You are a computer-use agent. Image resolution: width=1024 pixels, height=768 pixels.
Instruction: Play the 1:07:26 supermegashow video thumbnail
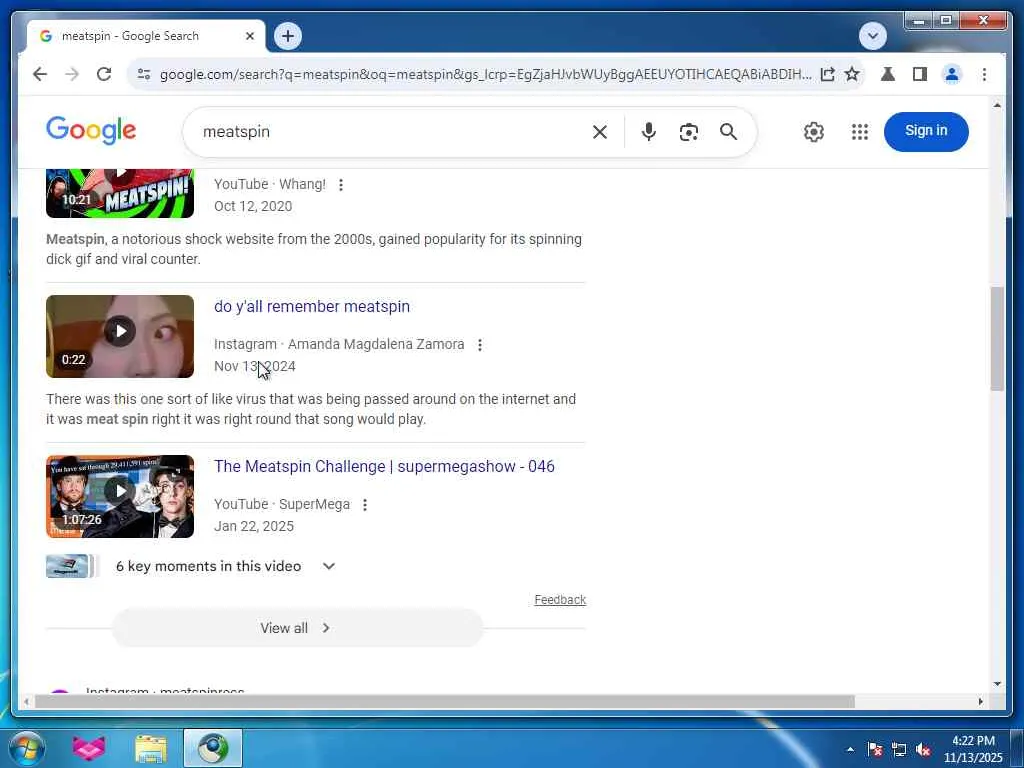tap(120, 496)
